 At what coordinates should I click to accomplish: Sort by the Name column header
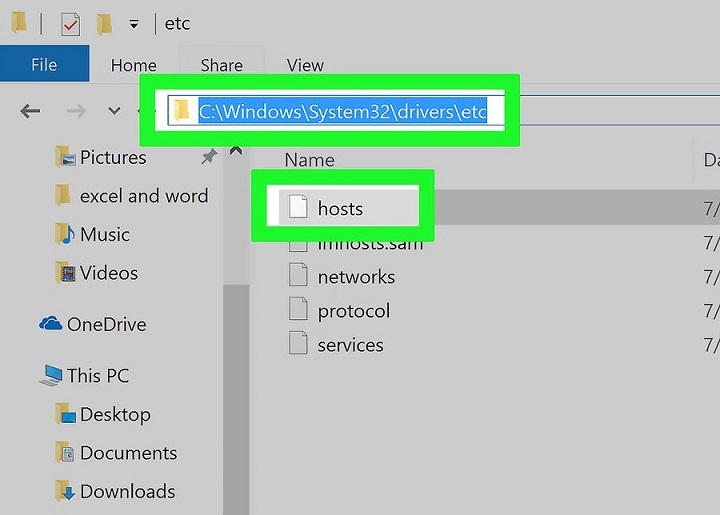click(x=309, y=160)
